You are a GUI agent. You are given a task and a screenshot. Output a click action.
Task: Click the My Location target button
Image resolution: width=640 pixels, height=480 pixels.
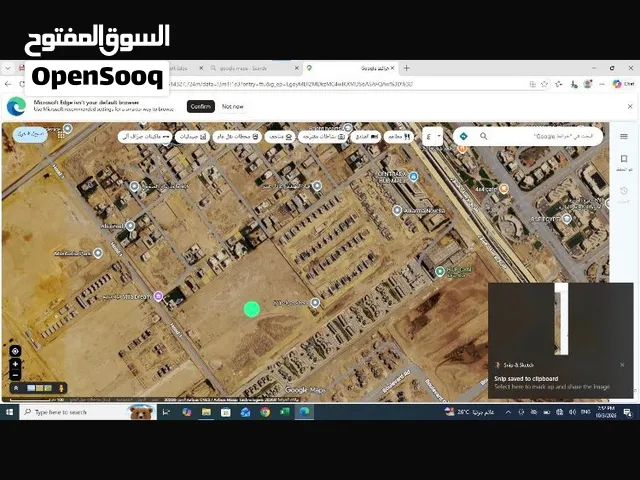16,351
